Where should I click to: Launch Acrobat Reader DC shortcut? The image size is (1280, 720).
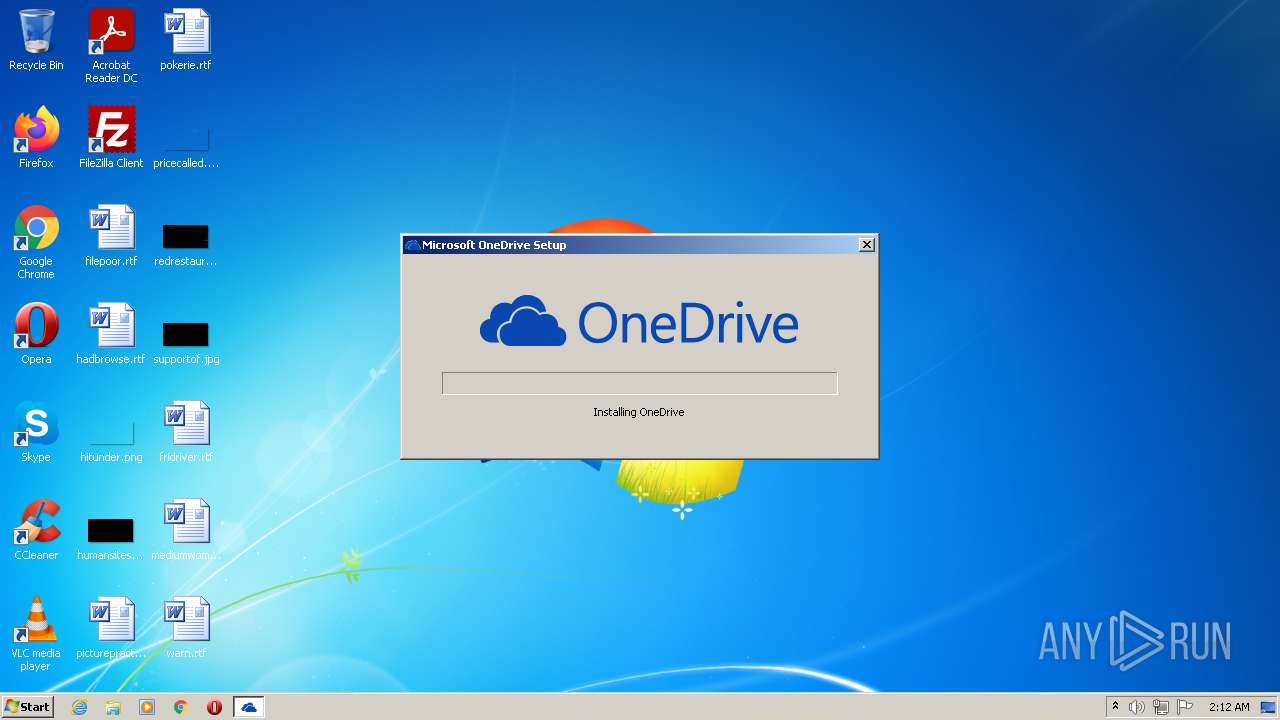pyautogui.click(x=111, y=45)
